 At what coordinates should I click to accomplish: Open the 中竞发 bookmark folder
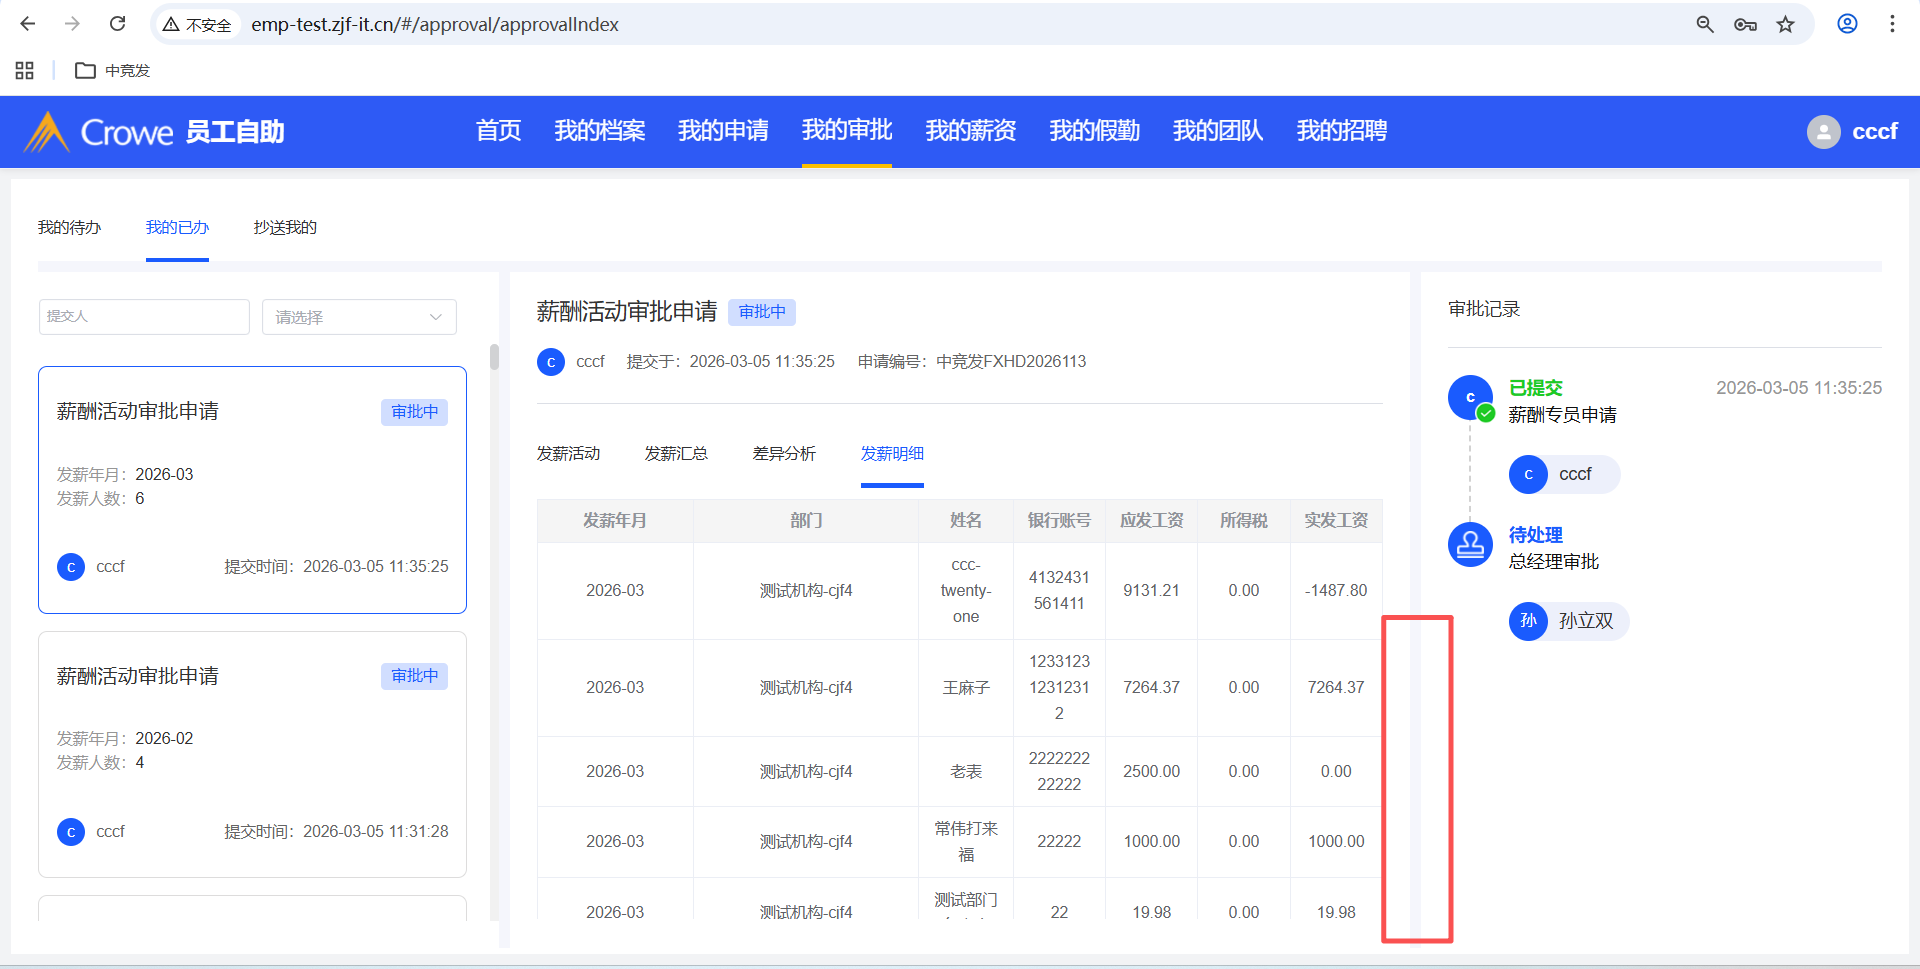pos(113,71)
